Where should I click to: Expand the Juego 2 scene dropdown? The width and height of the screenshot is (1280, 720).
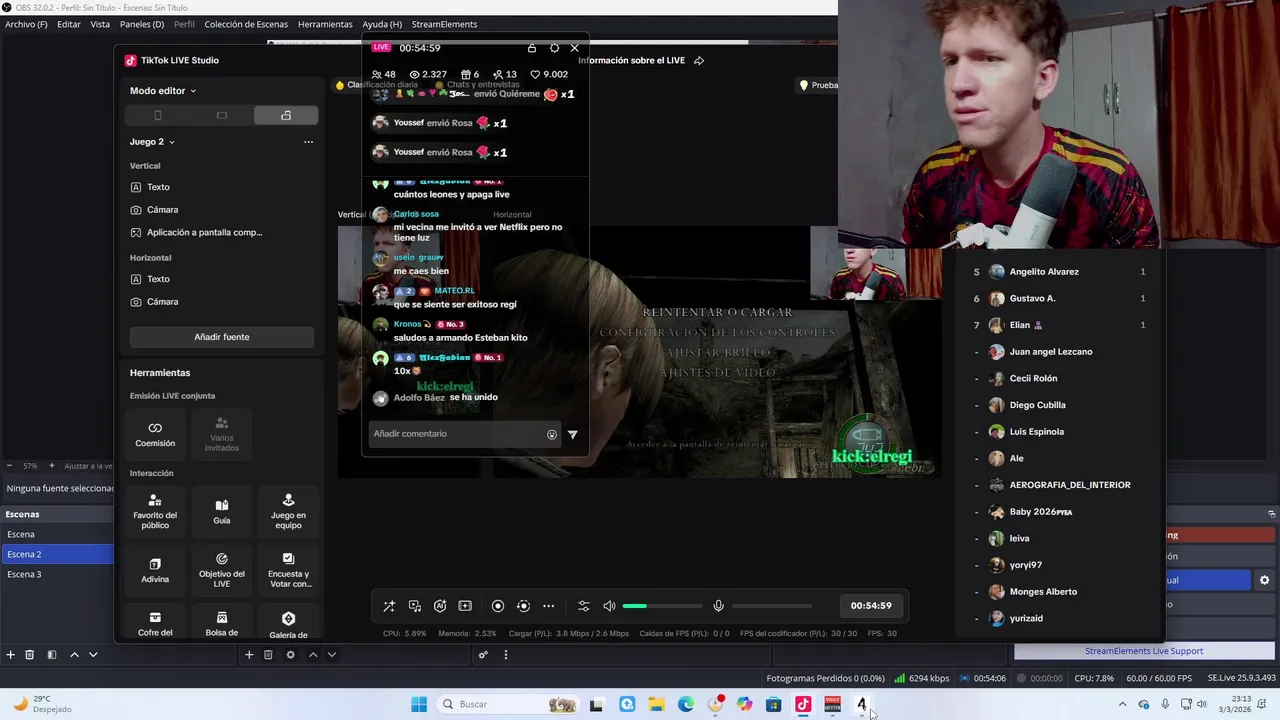(x=152, y=142)
